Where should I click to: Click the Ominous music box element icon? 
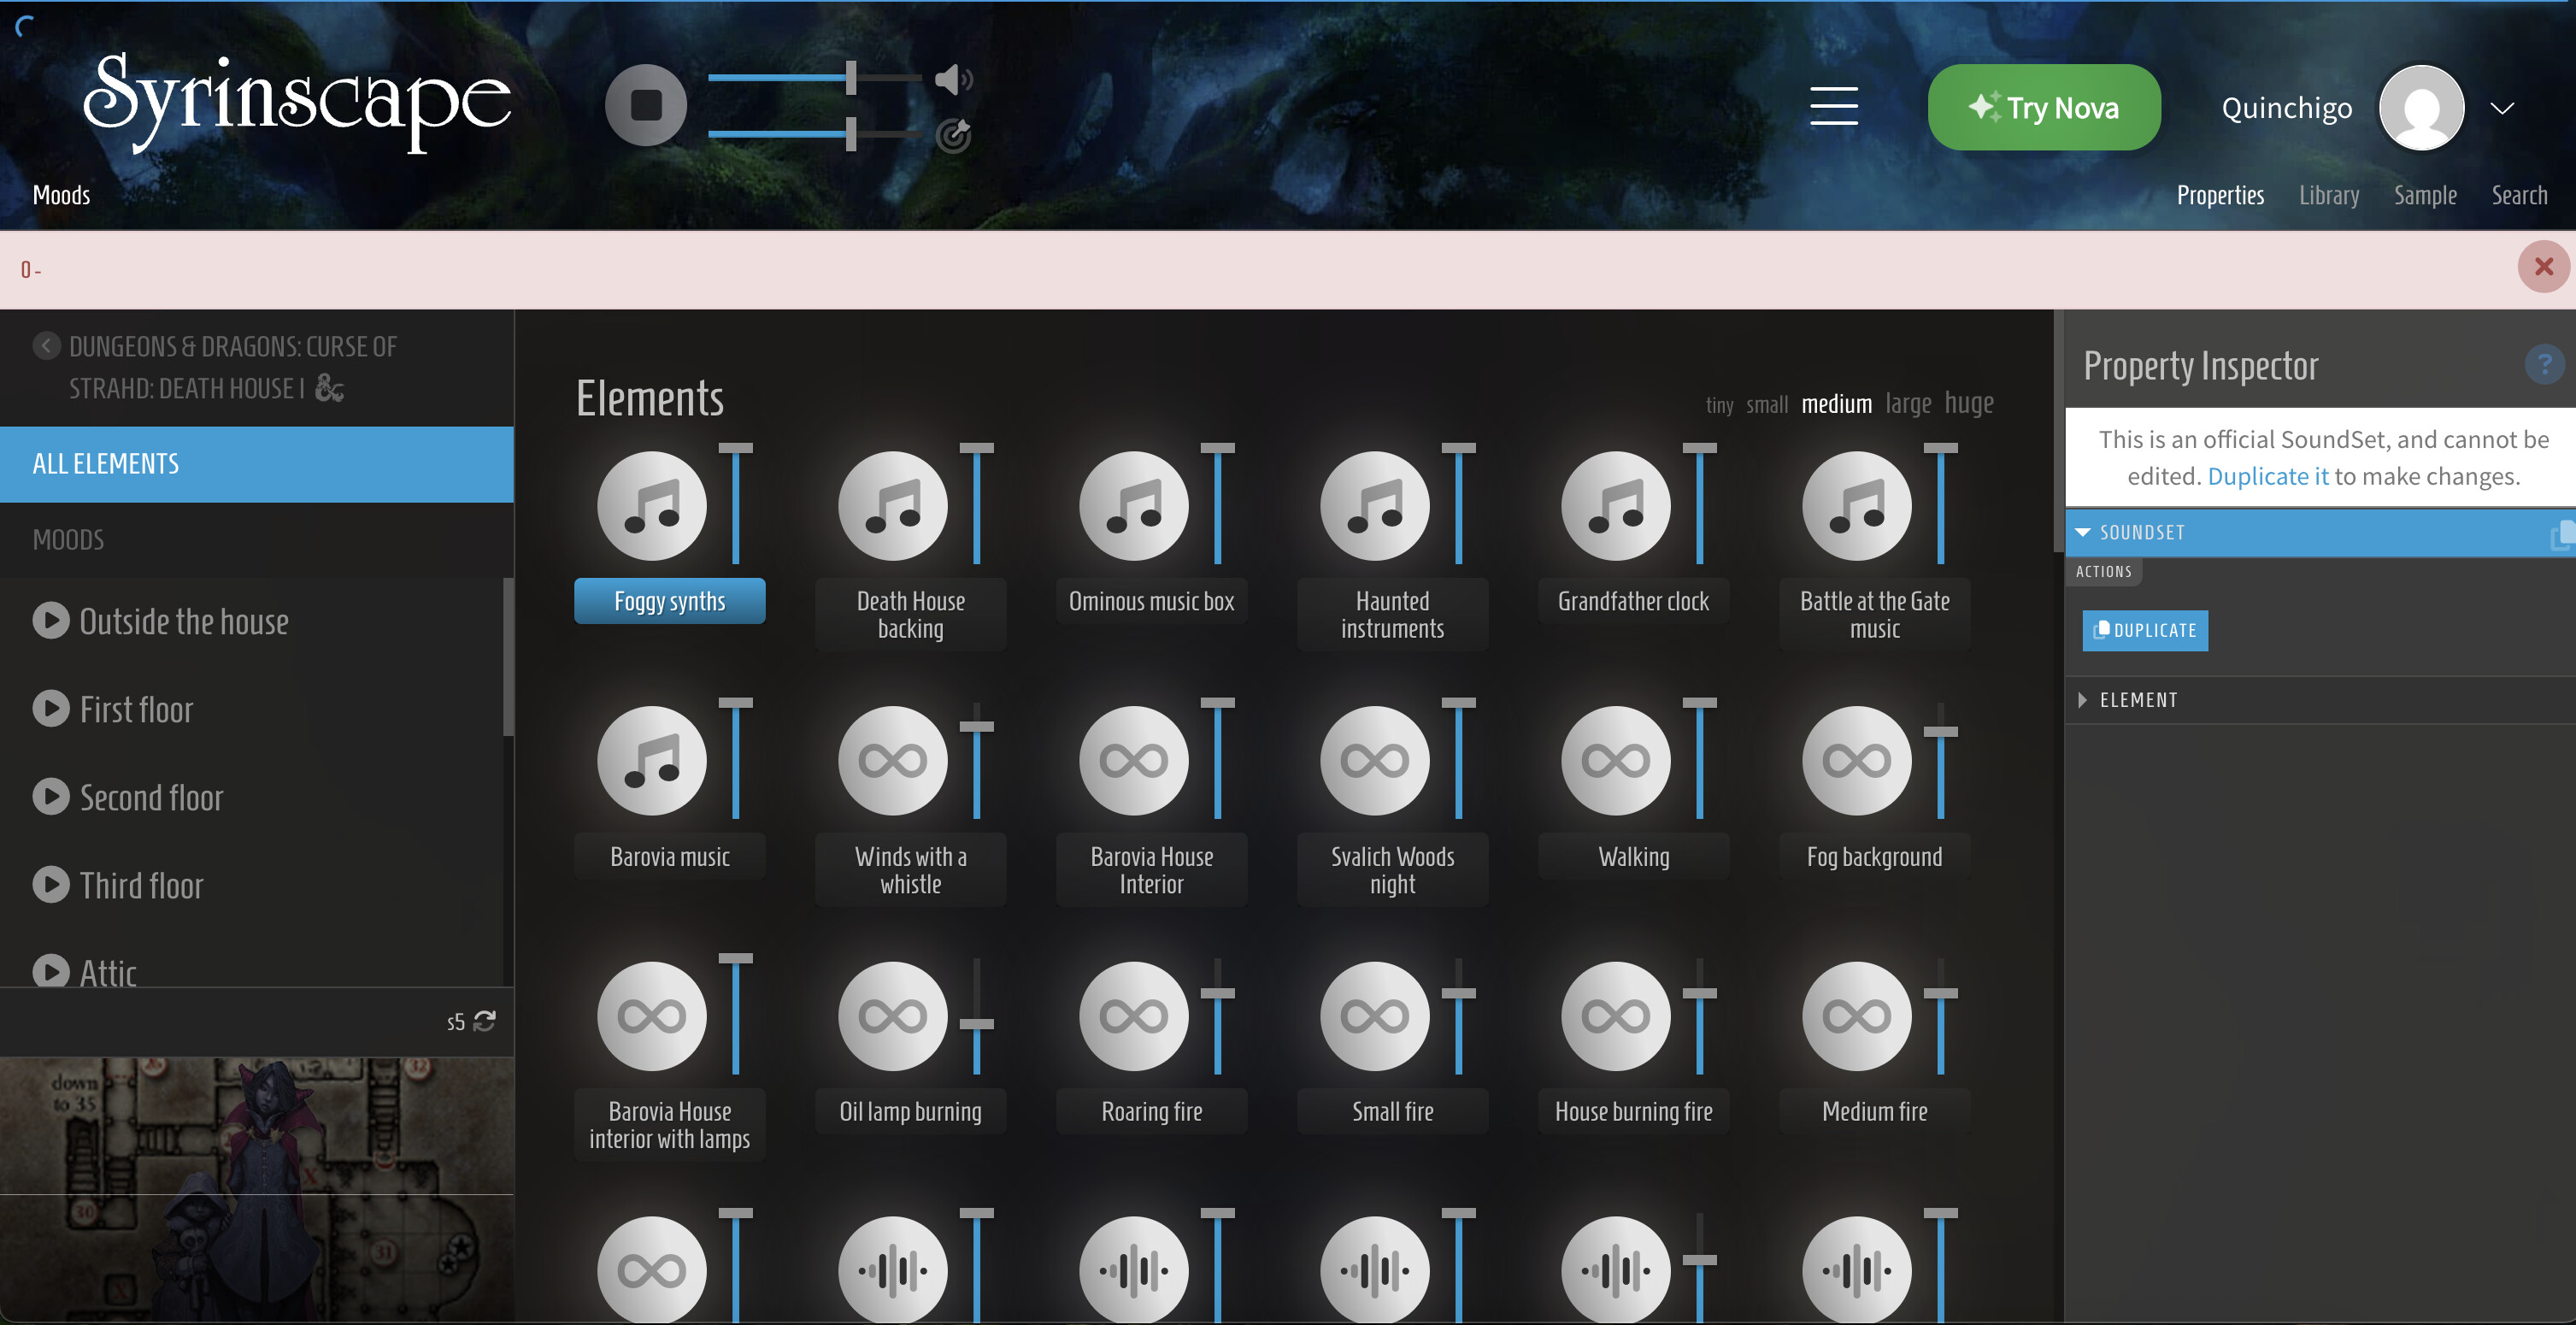pyautogui.click(x=1133, y=506)
